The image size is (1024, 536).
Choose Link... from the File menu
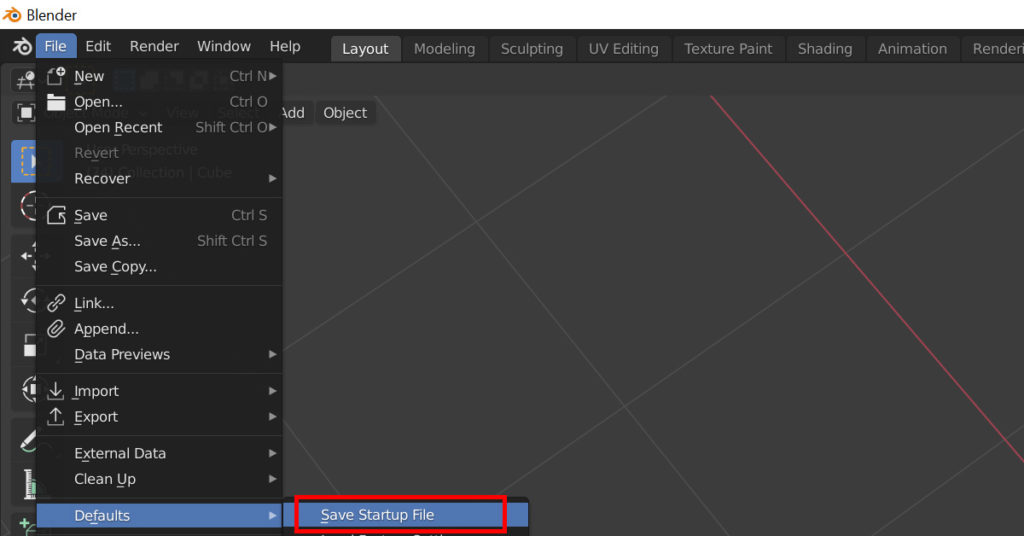(x=159, y=303)
